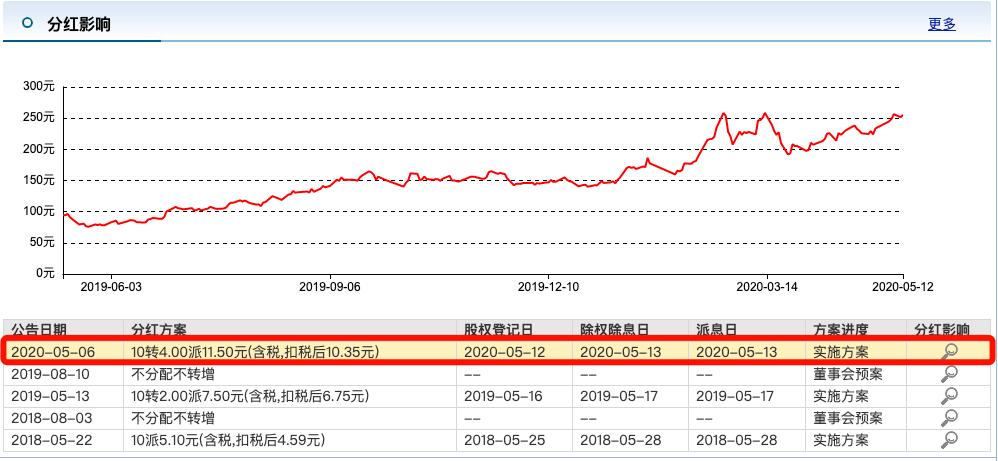
Task: Click chart x-axis date 2020-03-14
Action: (767, 287)
